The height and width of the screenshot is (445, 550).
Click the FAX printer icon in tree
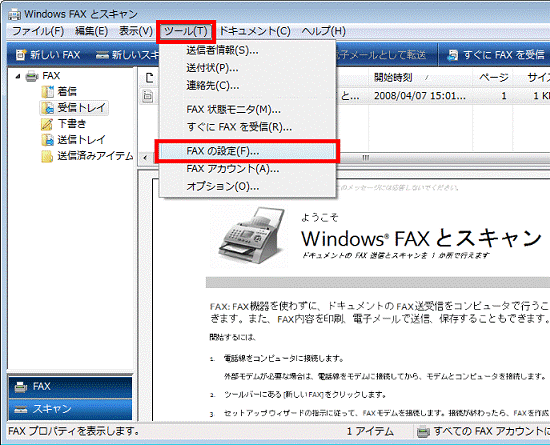point(32,76)
